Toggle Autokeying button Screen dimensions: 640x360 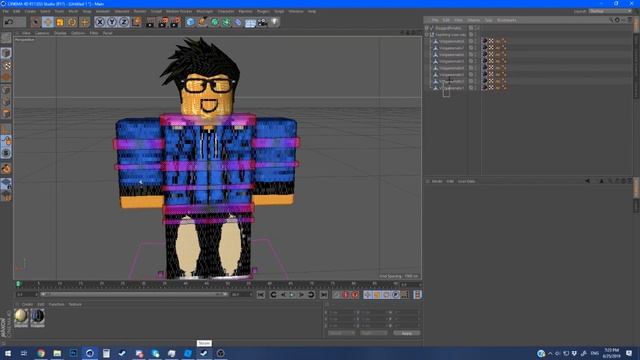[x=346, y=295]
